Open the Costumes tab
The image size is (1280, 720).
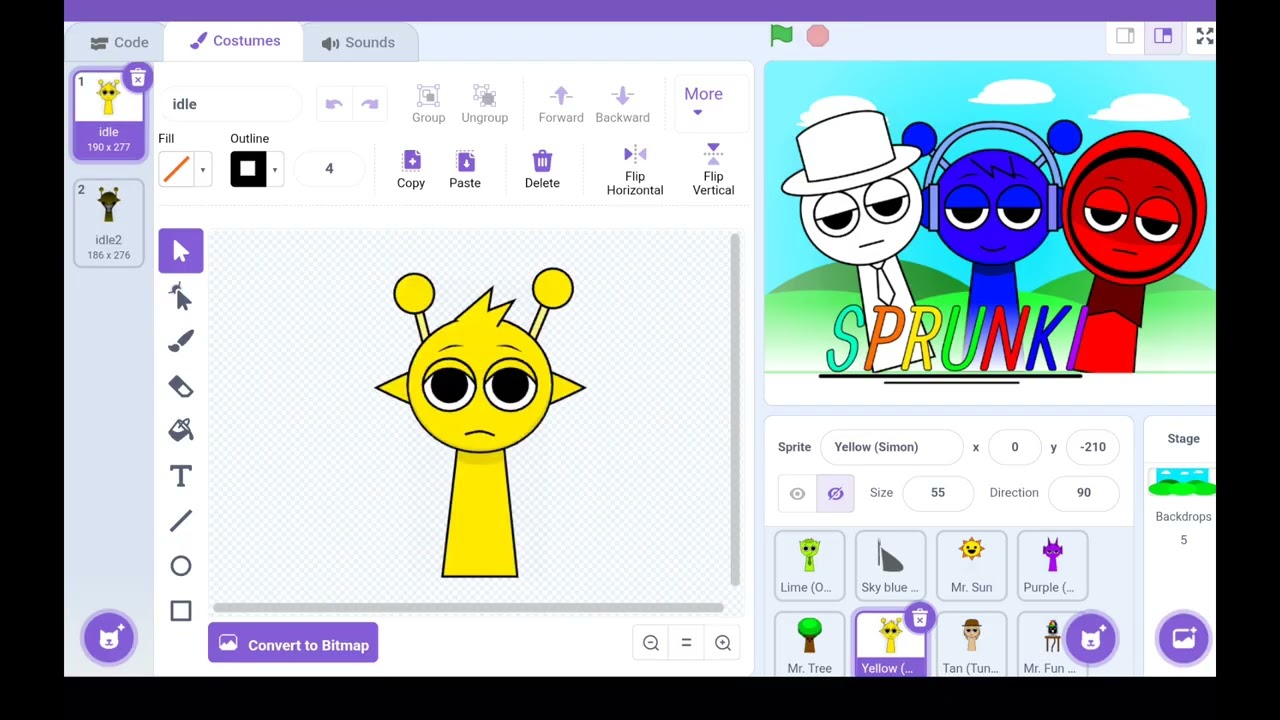tap(235, 41)
